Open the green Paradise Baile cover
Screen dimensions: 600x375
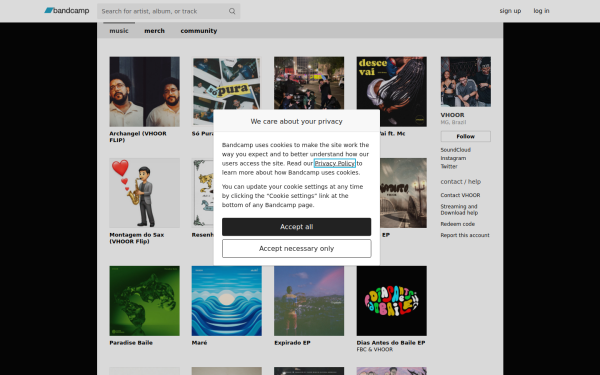tap(144, 301)
